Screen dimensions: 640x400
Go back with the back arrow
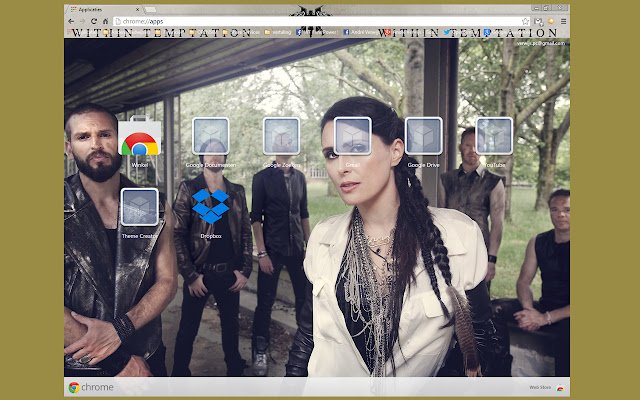point(71,21)
